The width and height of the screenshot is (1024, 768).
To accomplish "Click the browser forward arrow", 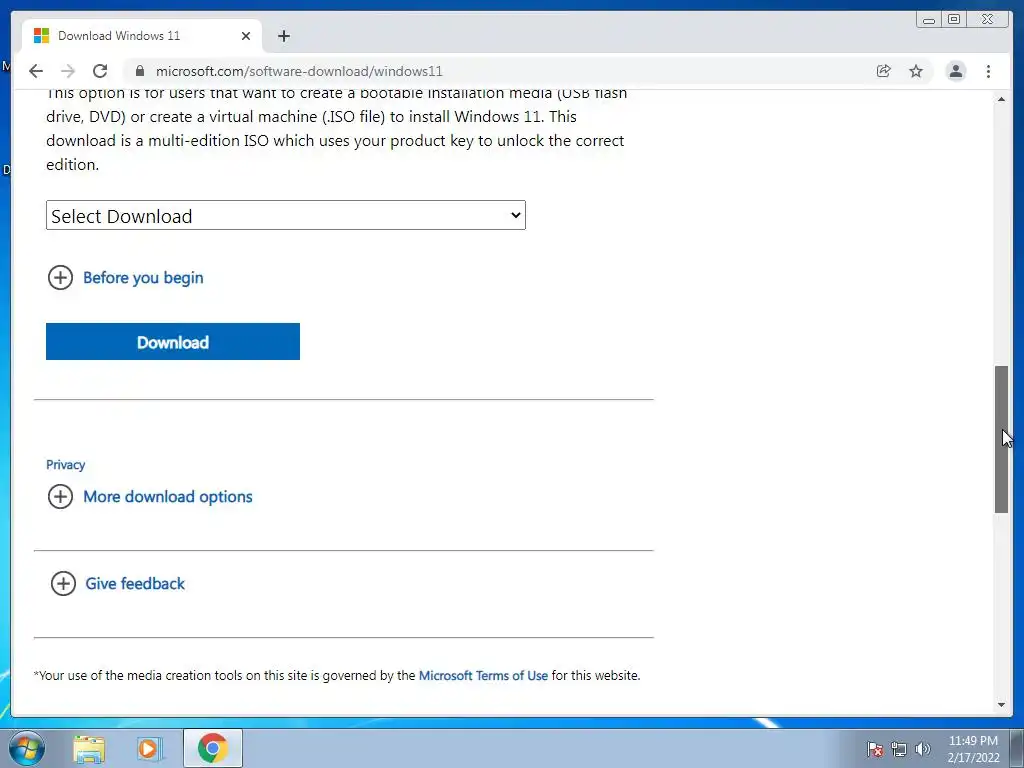I will click(x=68, y=71).
